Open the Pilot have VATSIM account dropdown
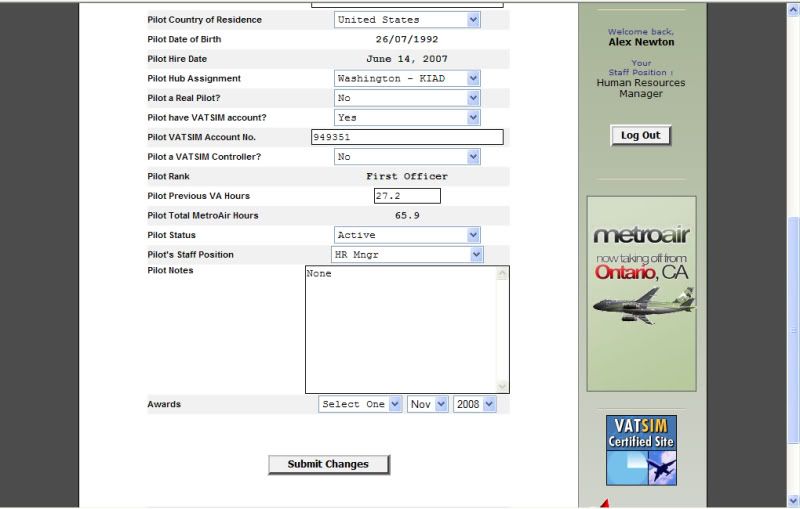 pos(407,118)
